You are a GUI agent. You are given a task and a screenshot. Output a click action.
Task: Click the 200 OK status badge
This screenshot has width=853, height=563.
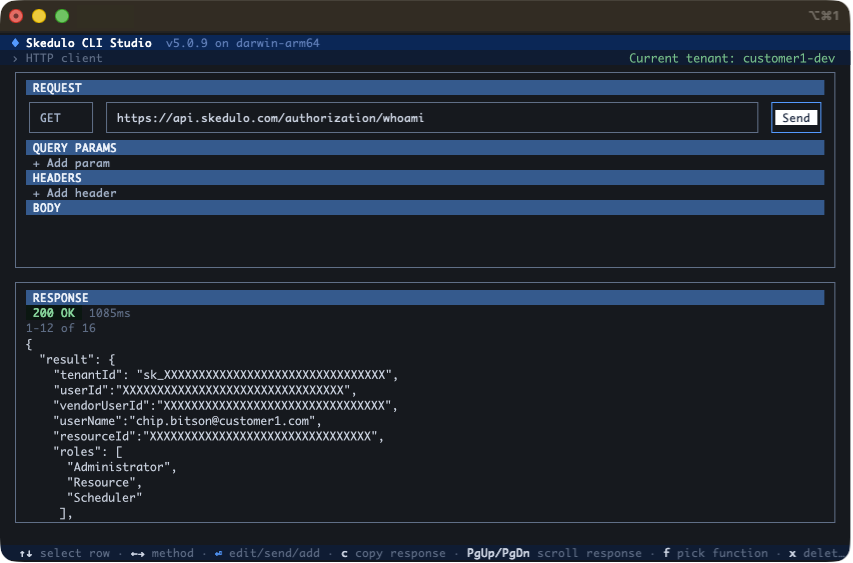pyautogui.click(x=53, y=313)
